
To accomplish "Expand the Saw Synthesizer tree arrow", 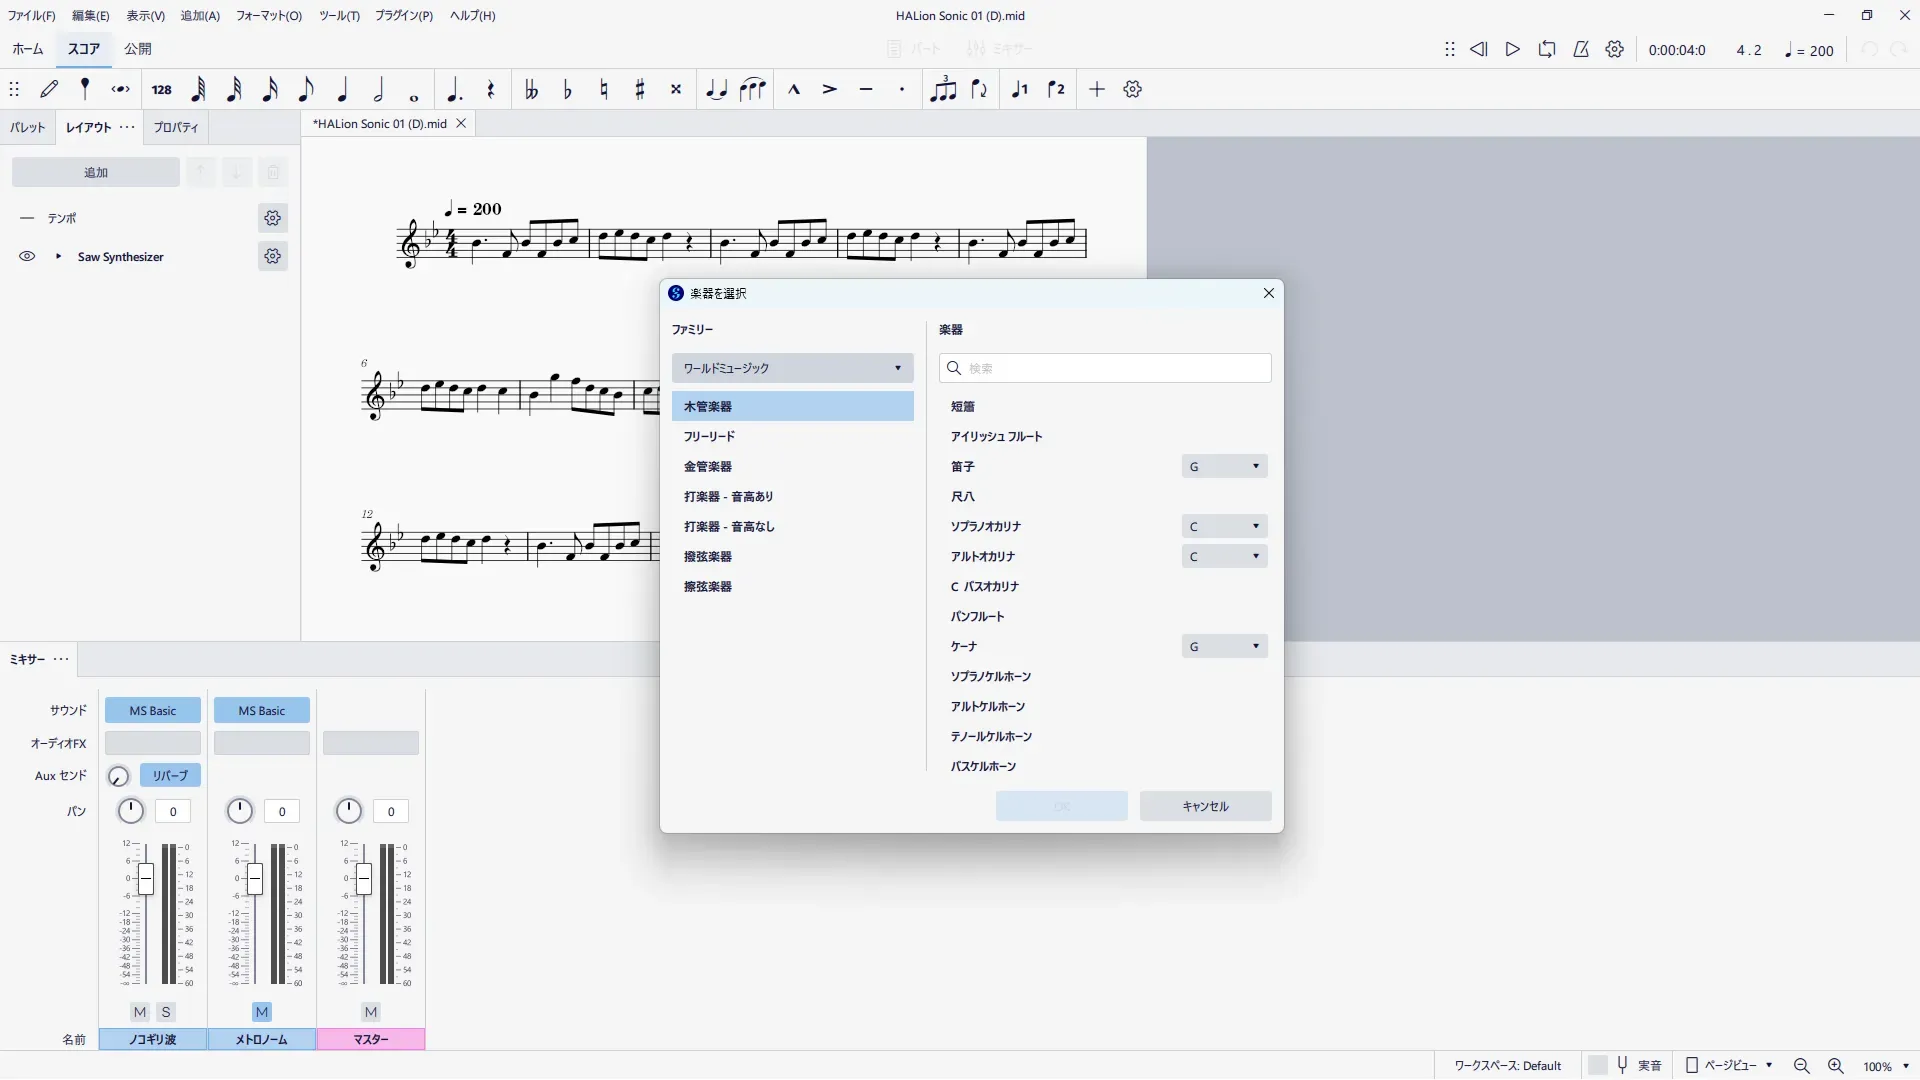I will [x=58, y=256].
